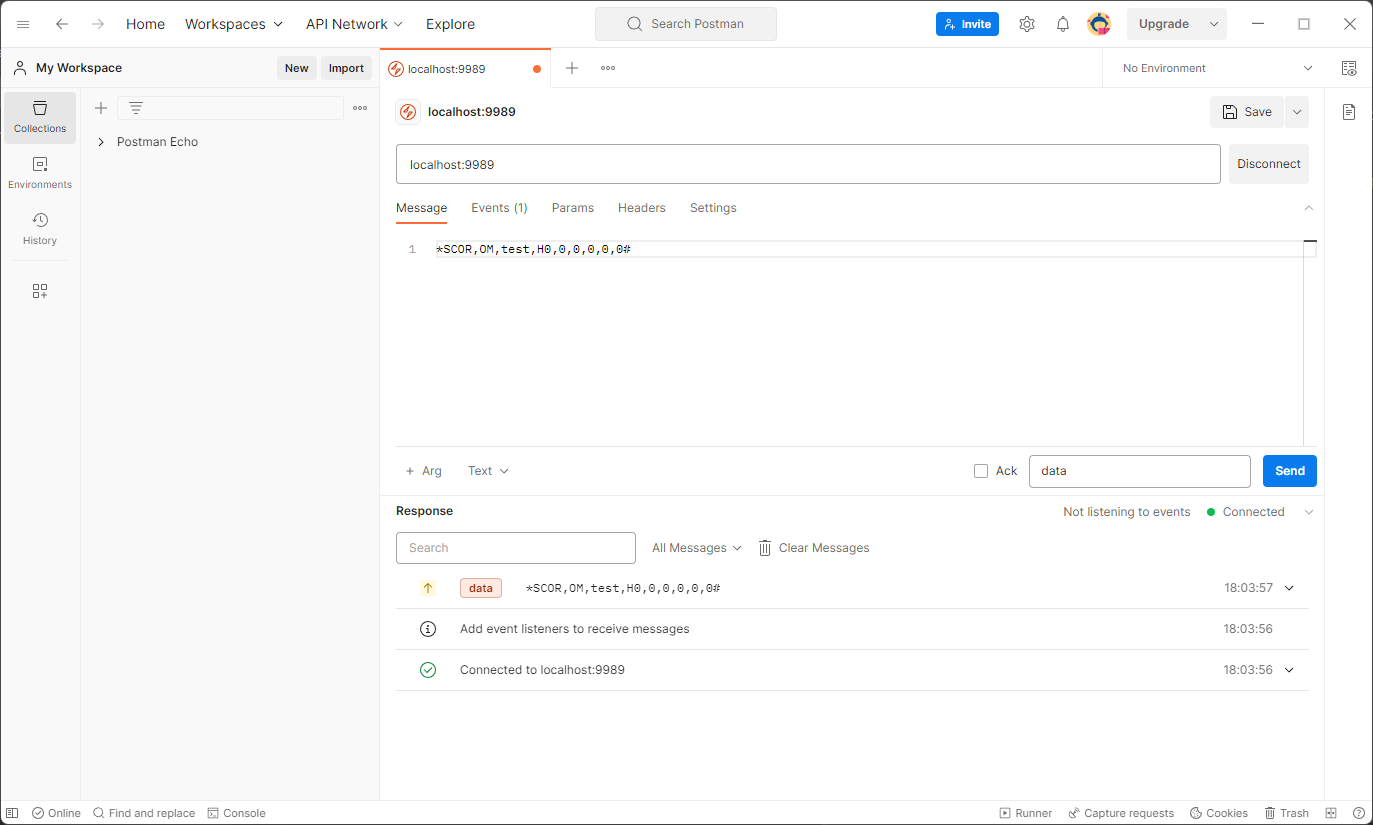This screenshot has width=1373, height=825.
Task: Open the History sidebar panel
Action: click(x=40, y=229)
